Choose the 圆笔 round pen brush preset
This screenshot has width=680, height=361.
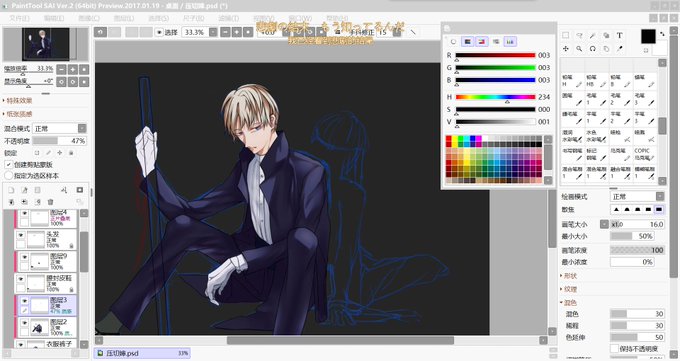click(572, 99)
